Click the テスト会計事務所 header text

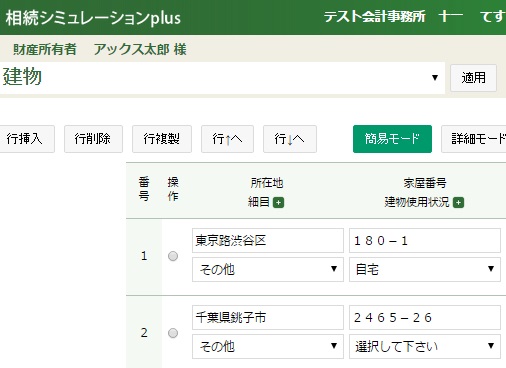[x=375, y=16]
